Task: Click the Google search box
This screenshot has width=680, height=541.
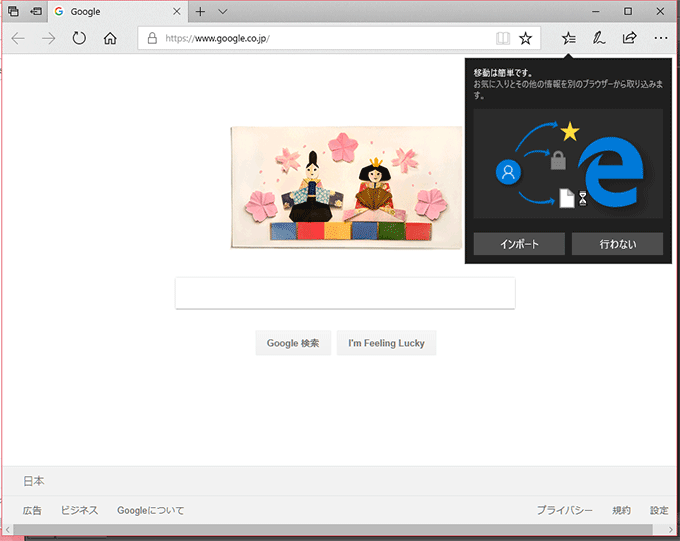Action: (345, 293)
